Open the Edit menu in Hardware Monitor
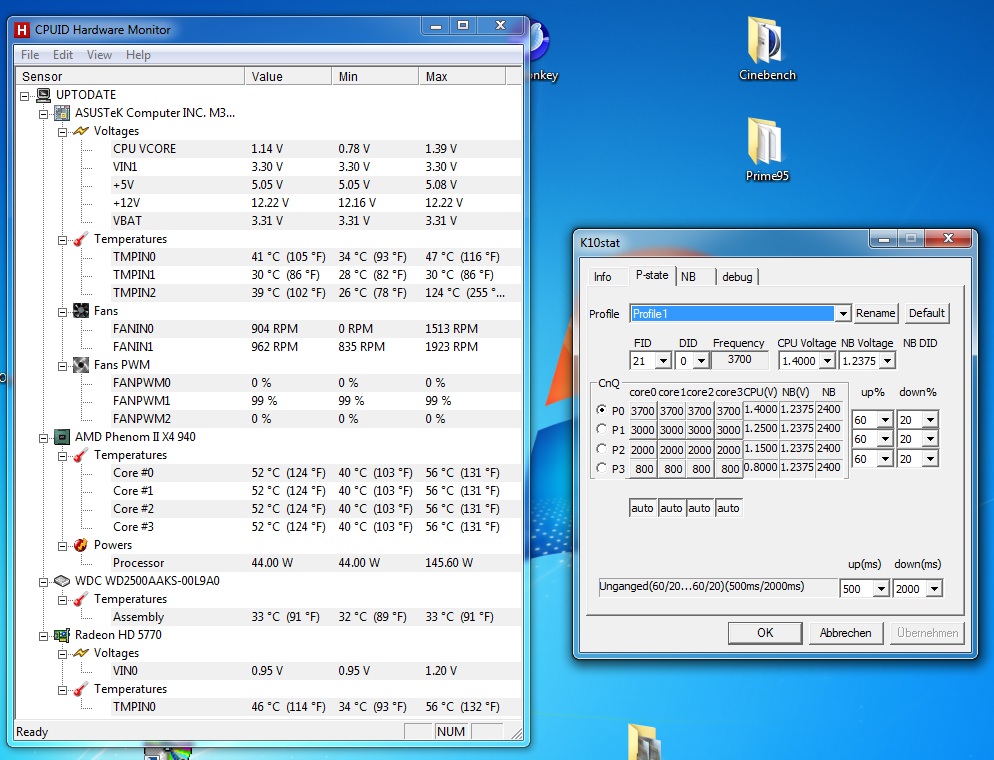Viewport: 994px width, 760px height. 63,55
